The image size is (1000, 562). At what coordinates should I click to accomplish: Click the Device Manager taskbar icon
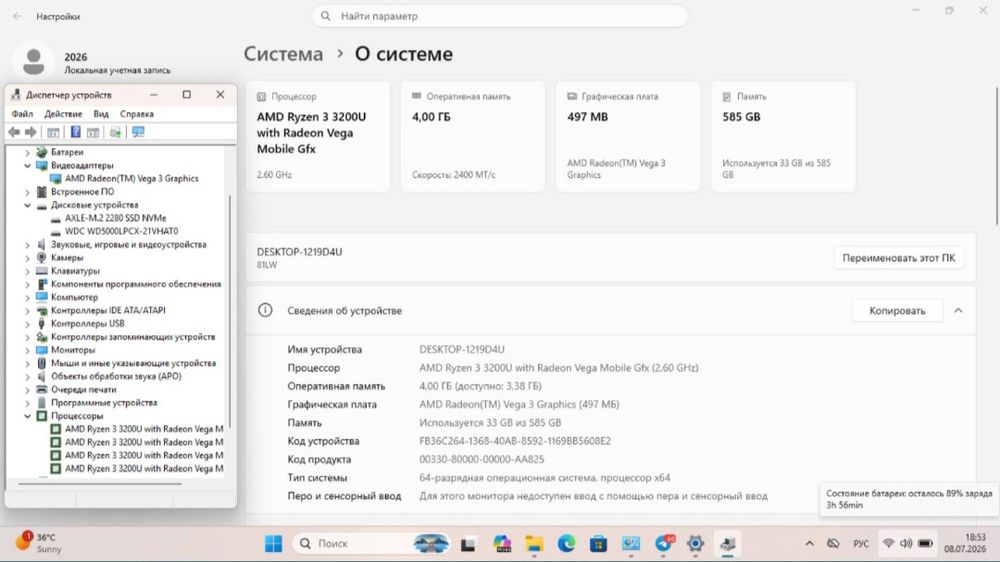click(x=728, y=544)
